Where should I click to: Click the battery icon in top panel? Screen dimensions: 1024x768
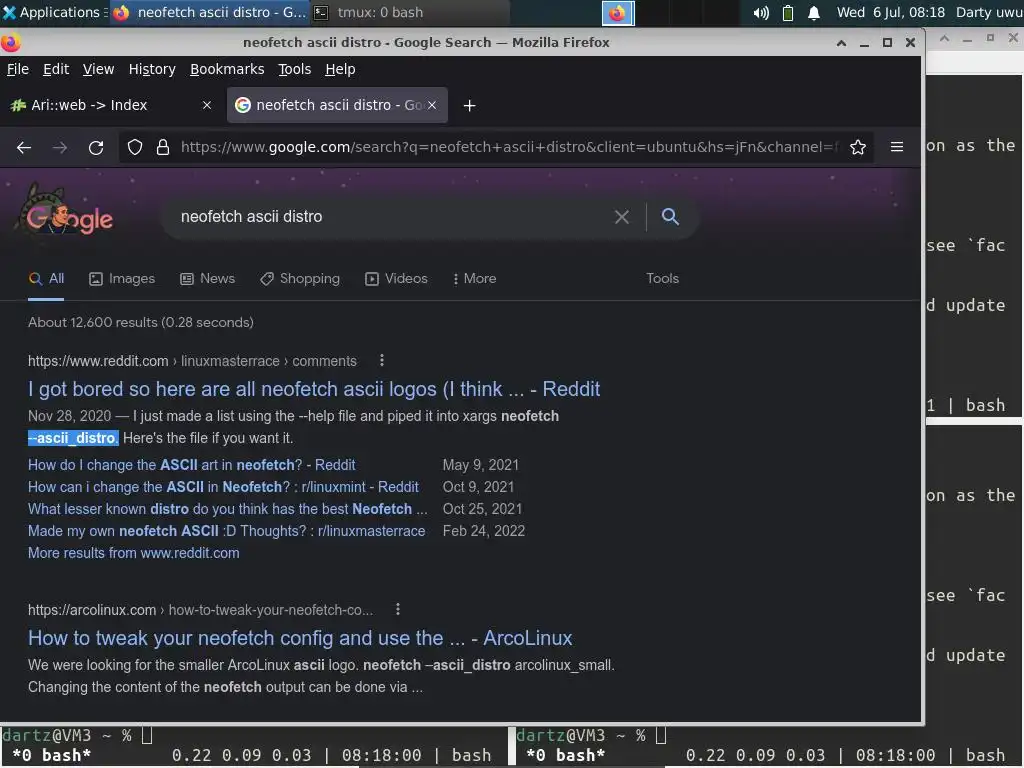pos(788,13)
